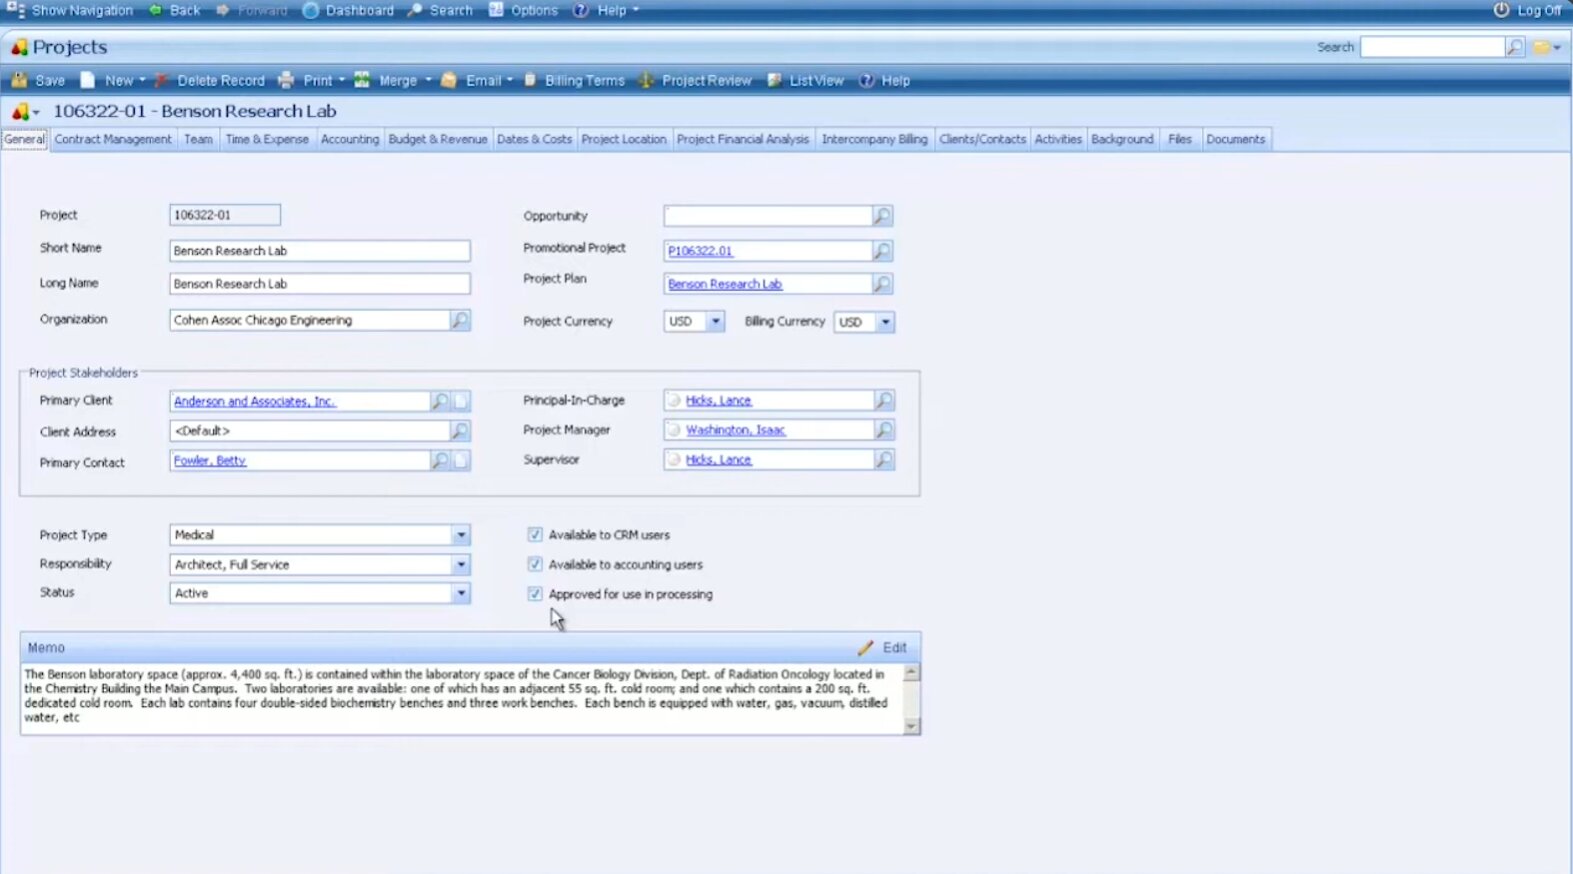1573x874 pixels.
Task: Click the Memo scrollbar up arrow
Action: (911, 673)
